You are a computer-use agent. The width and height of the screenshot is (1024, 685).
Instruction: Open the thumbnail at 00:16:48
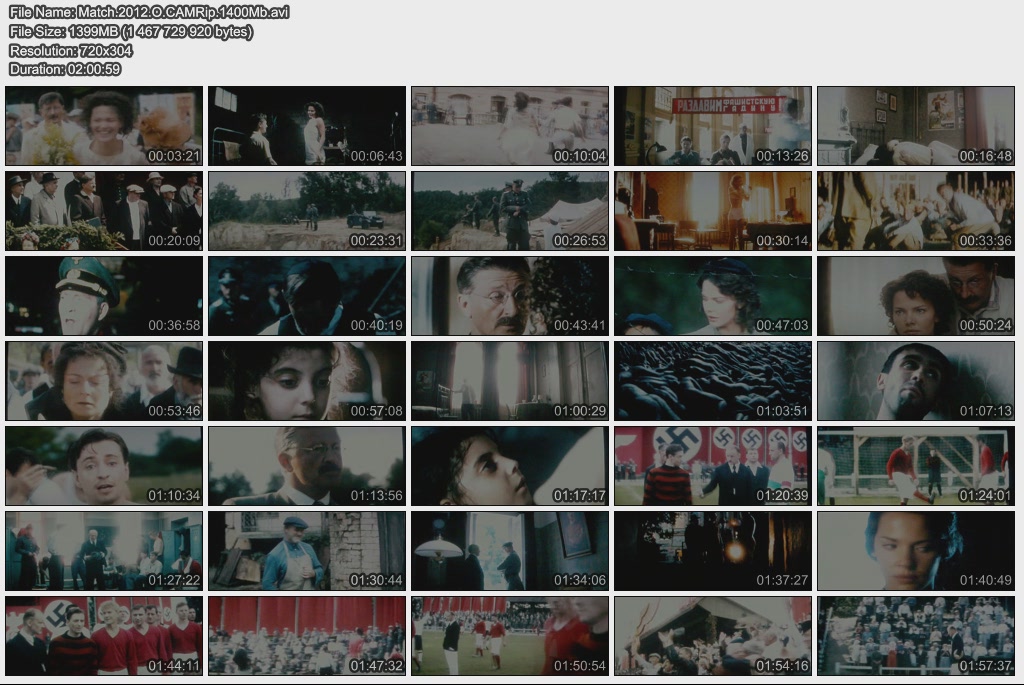[x=916, y=125]
